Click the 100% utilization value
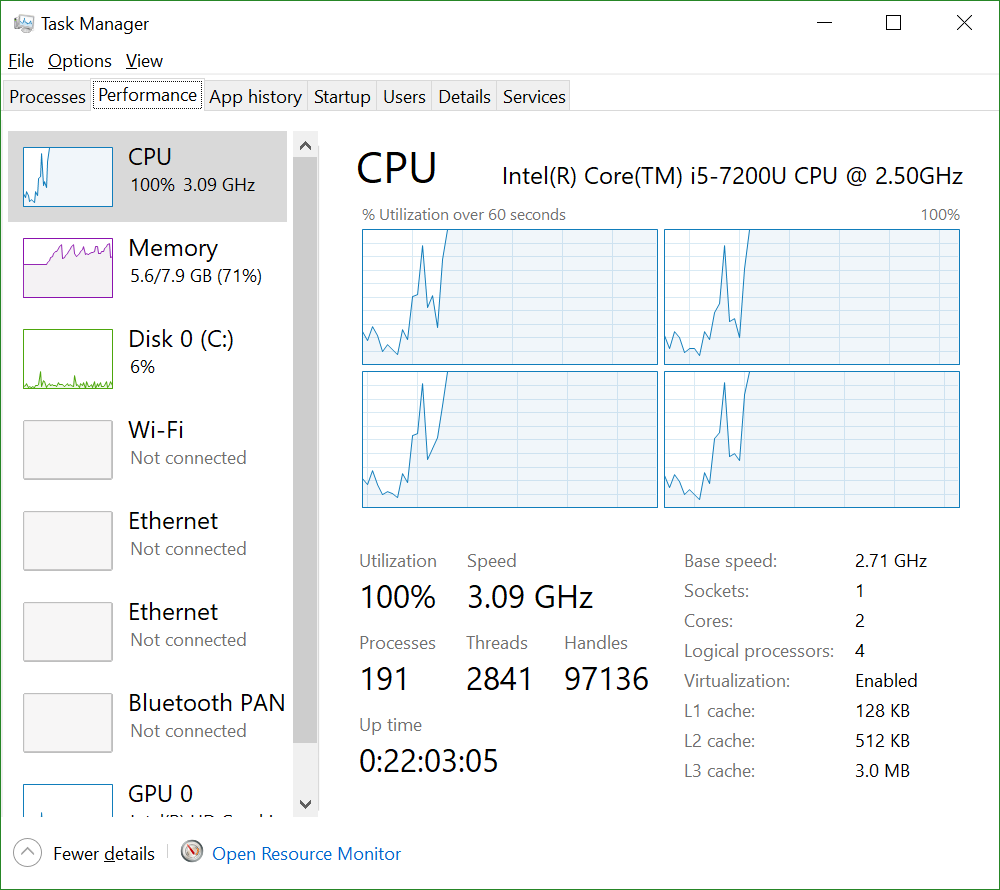This screenshot has width=1000, height=890. pyautogui.click(x=398, y=597)
